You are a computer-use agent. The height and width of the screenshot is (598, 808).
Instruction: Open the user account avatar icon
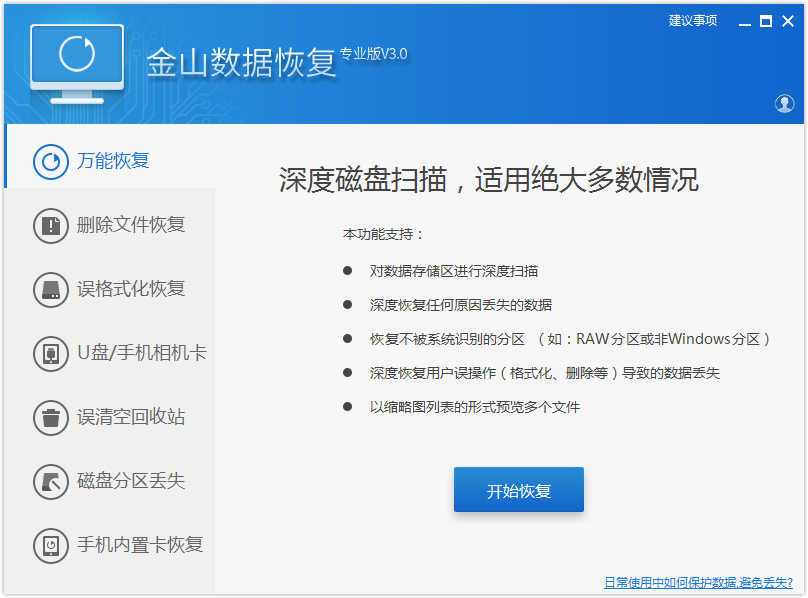click(x=786, y=103)
